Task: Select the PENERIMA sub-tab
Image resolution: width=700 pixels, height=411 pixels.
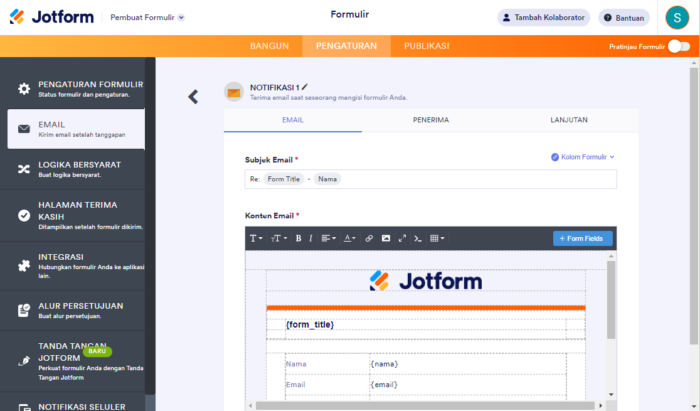Action: [431, 120]
